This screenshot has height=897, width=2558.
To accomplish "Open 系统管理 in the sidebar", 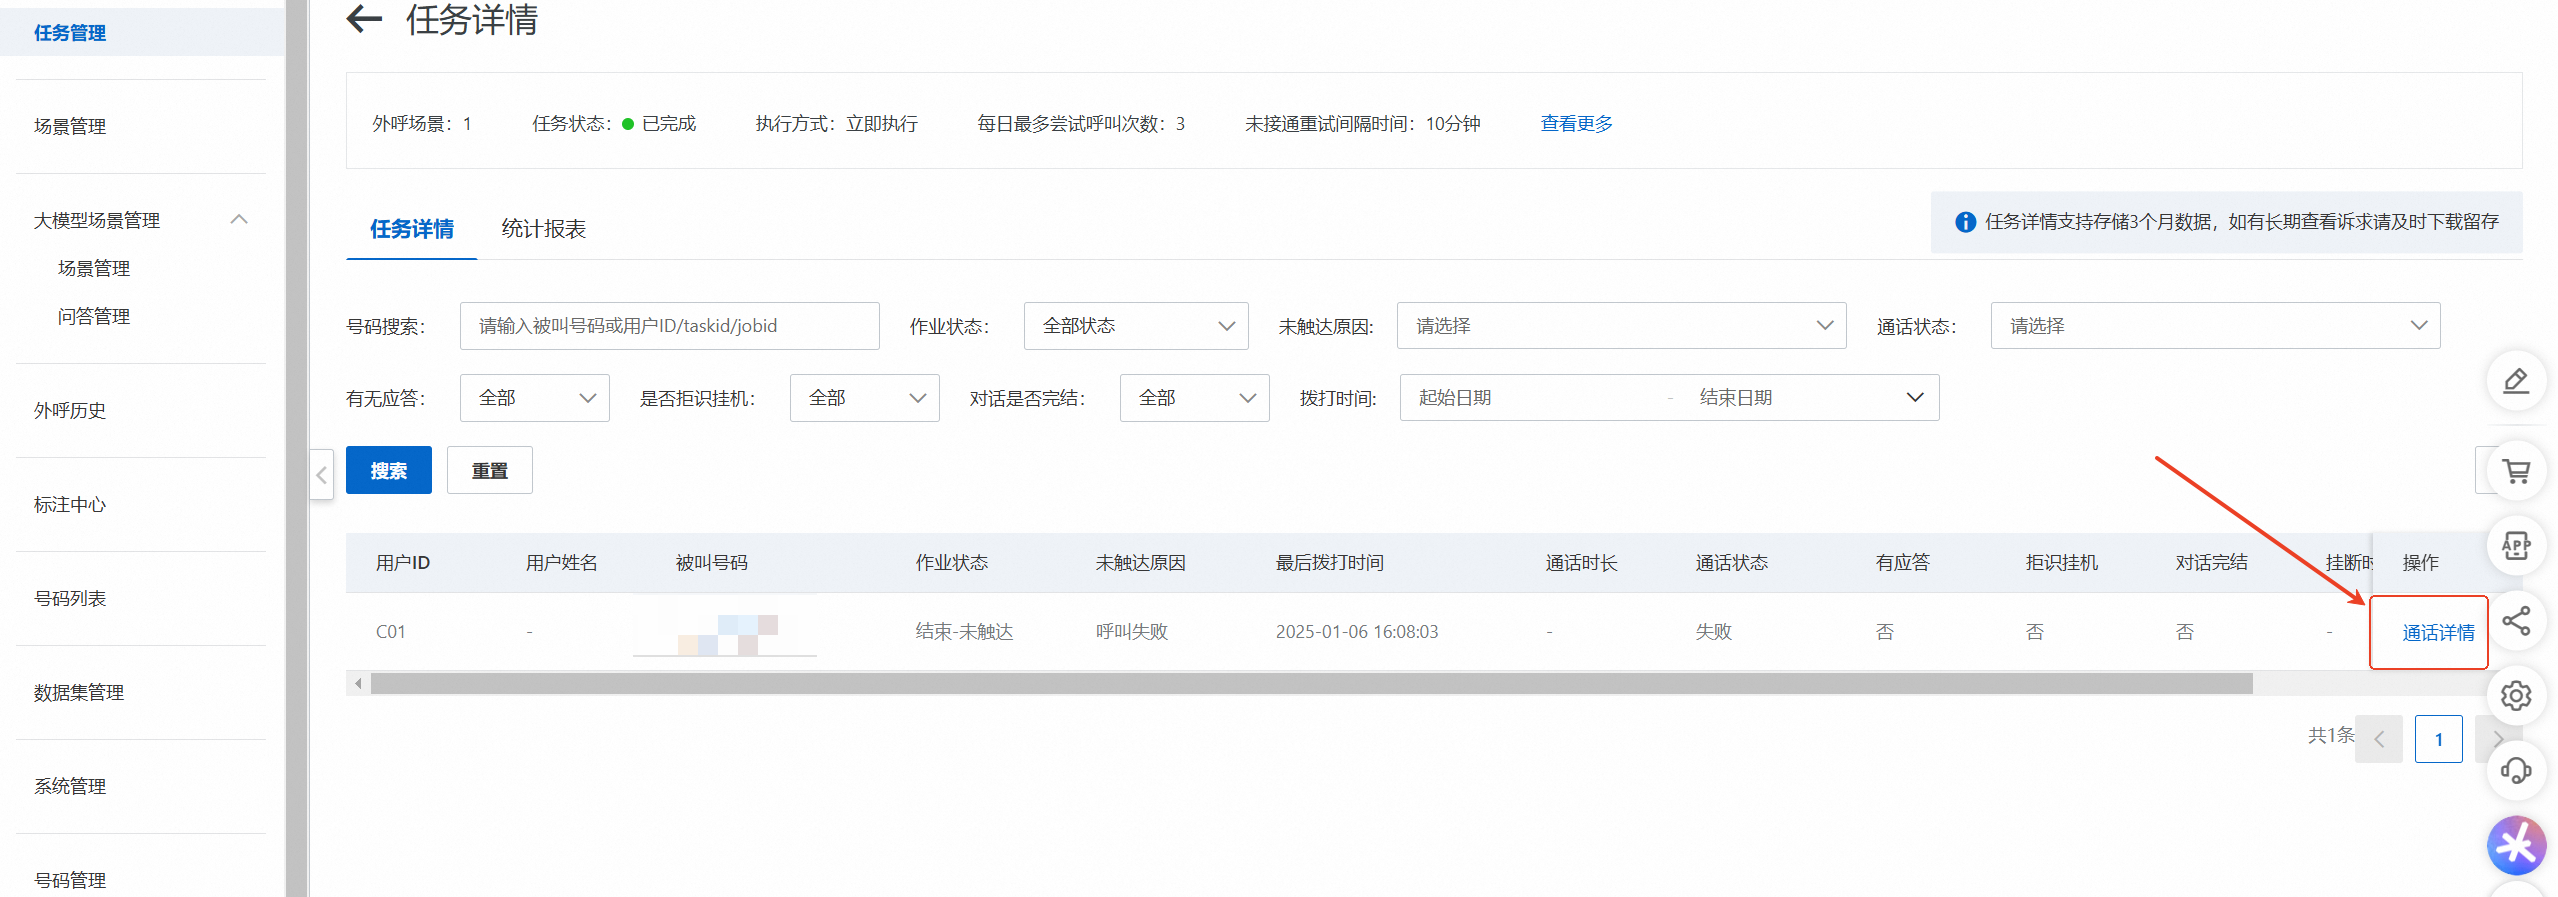I will click(x=70, y=787).
